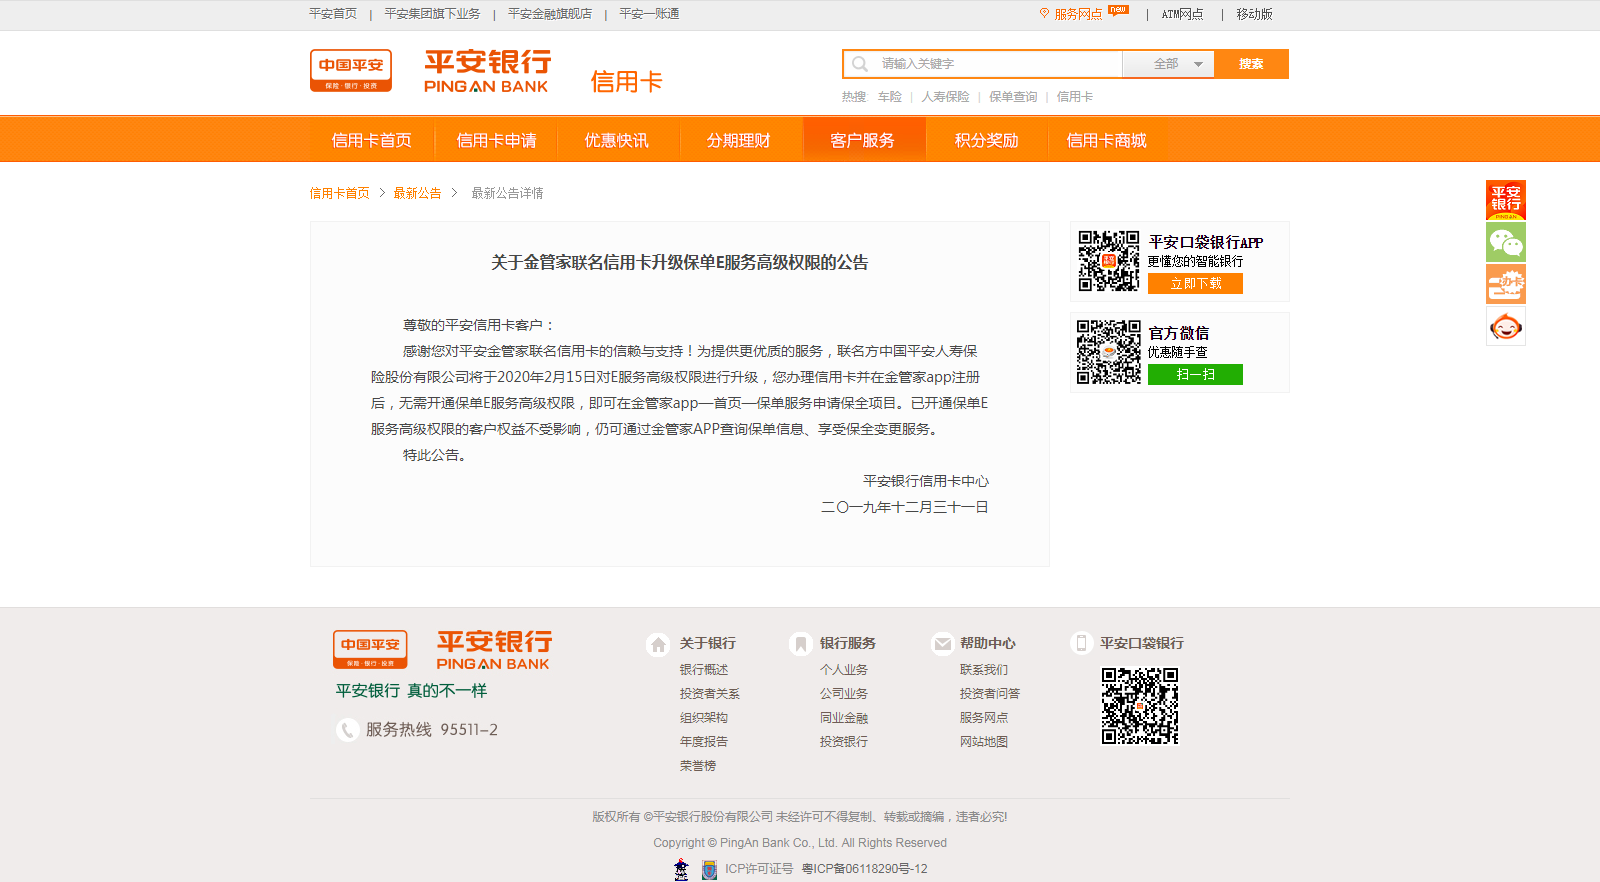The height and width of the screenshot is (882, 1600).
Task: Click the shield certificate icon in footer
Action: click(x=709, y=869)
